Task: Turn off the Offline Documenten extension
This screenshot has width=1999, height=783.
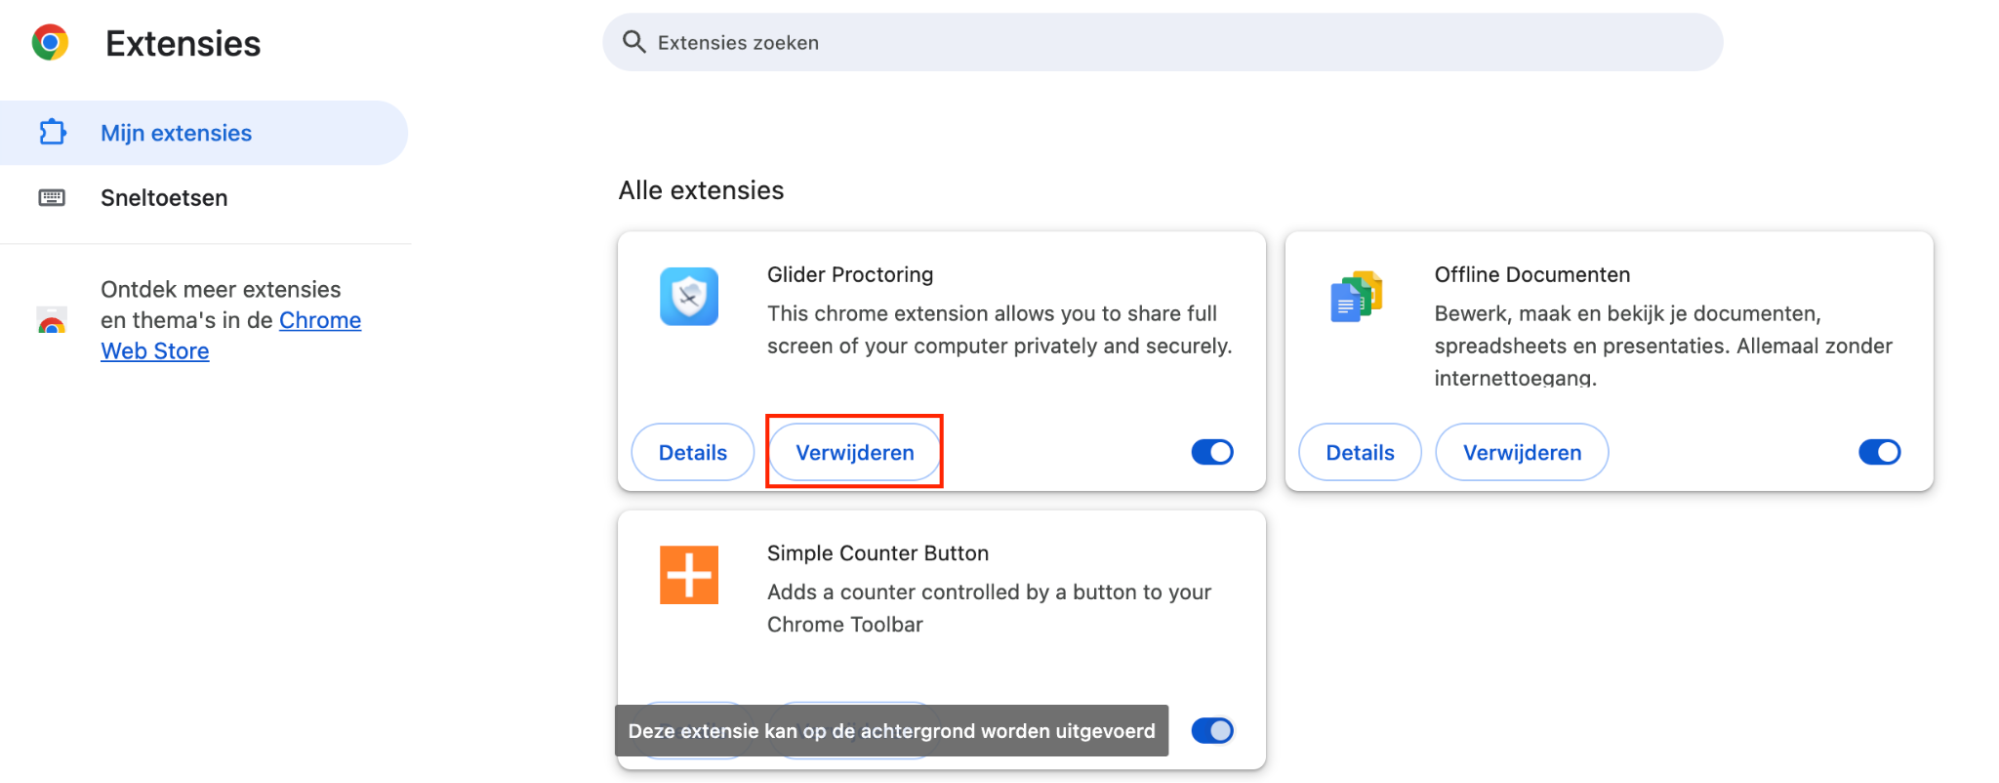Action: 1878,452
